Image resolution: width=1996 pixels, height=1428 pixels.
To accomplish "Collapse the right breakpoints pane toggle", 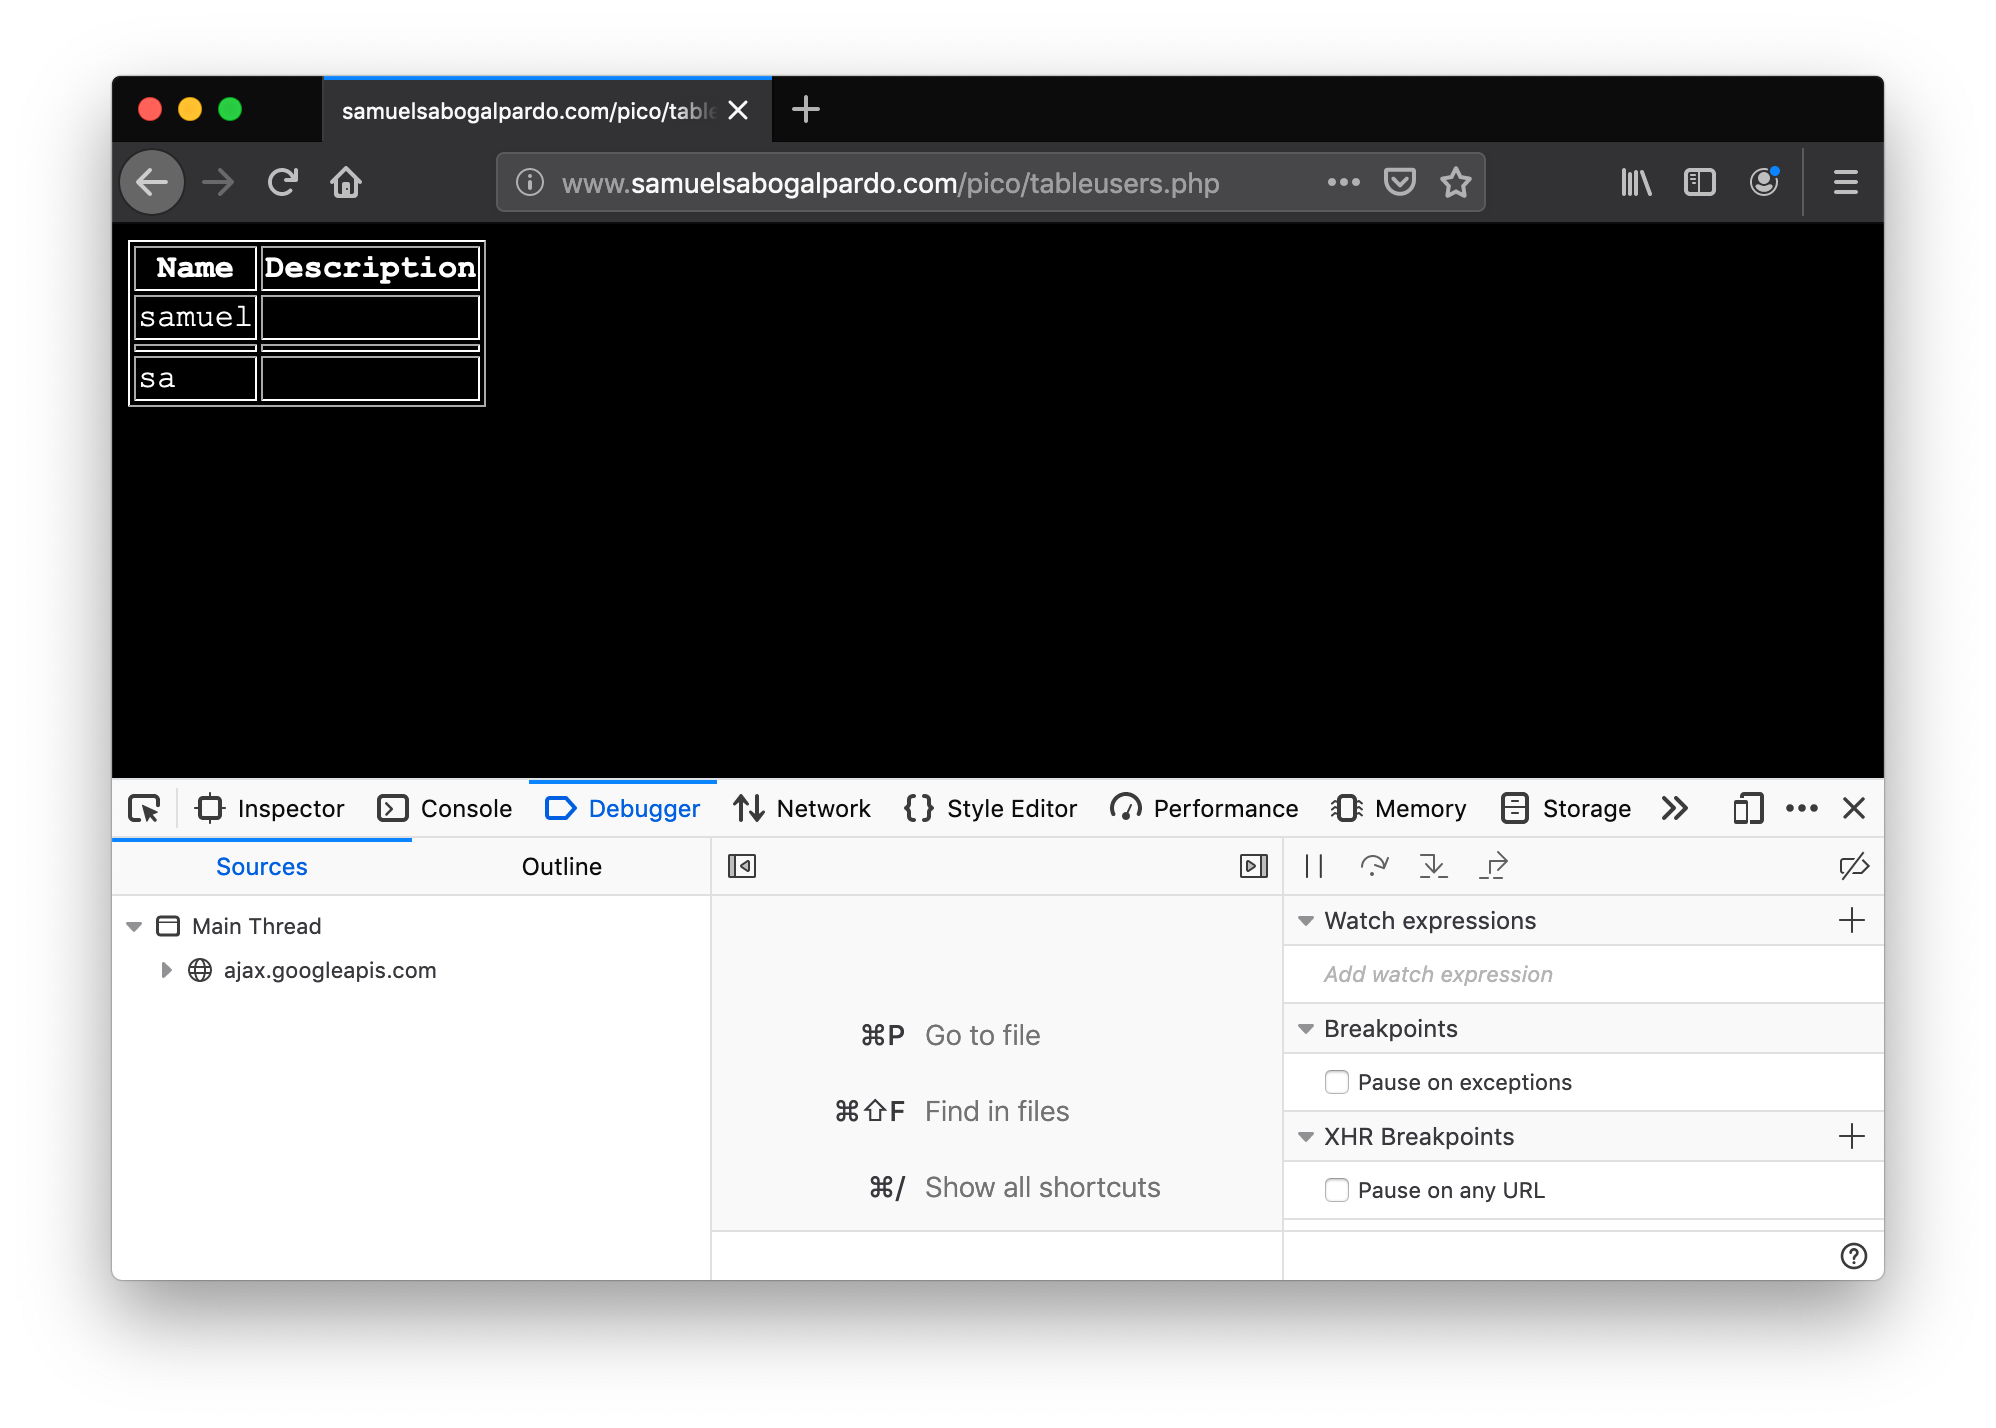I will click(x=1253, y=866).
